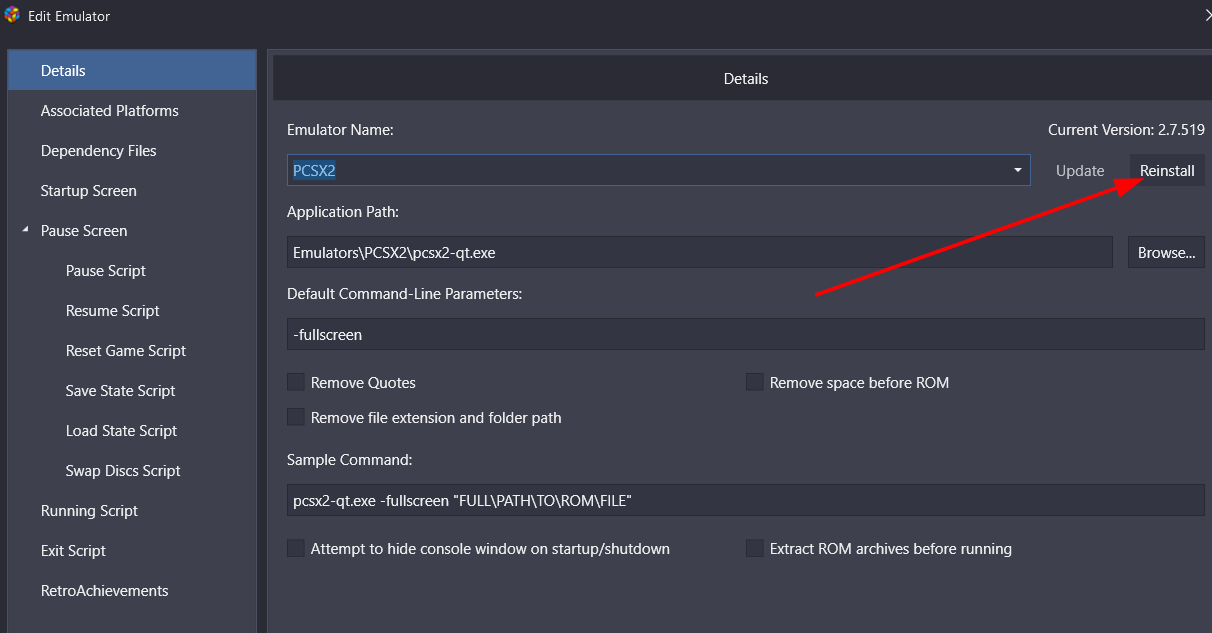This screenshot has height=633, width=1212.
Task: Click the Default Command-Line Parameters field
Action: click(x=745, y=334)
